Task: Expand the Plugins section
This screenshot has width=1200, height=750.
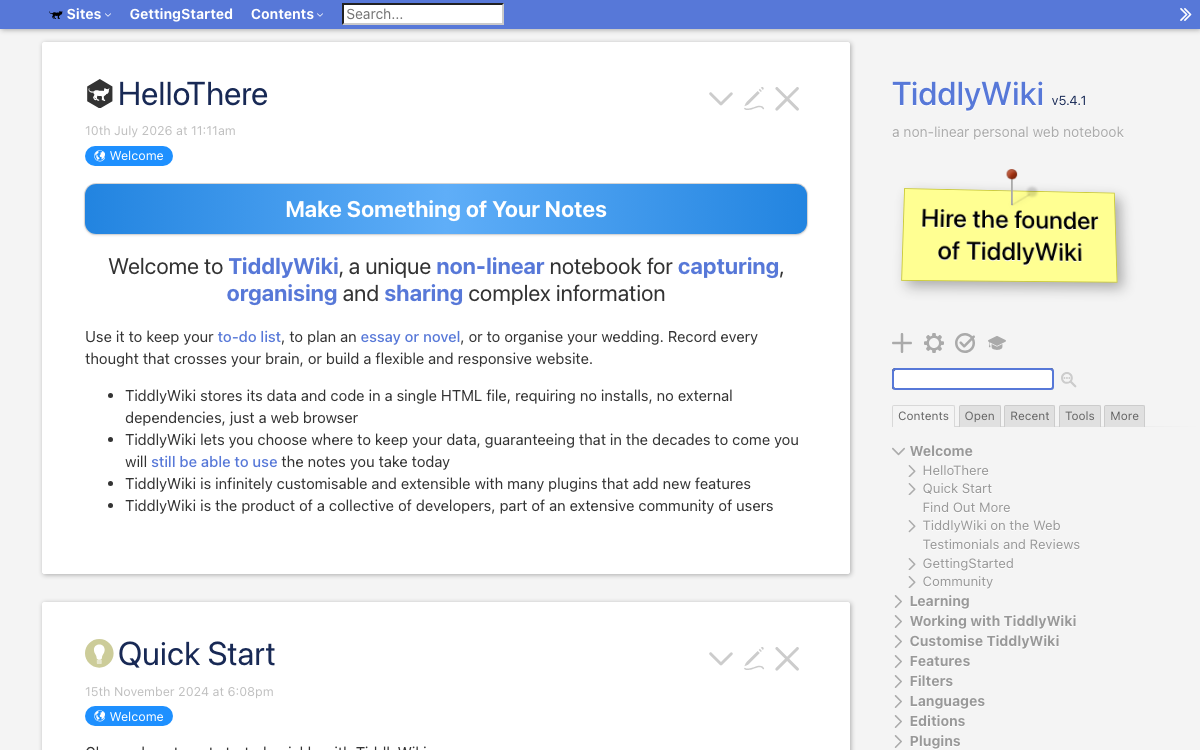Action: click(899, 741)
